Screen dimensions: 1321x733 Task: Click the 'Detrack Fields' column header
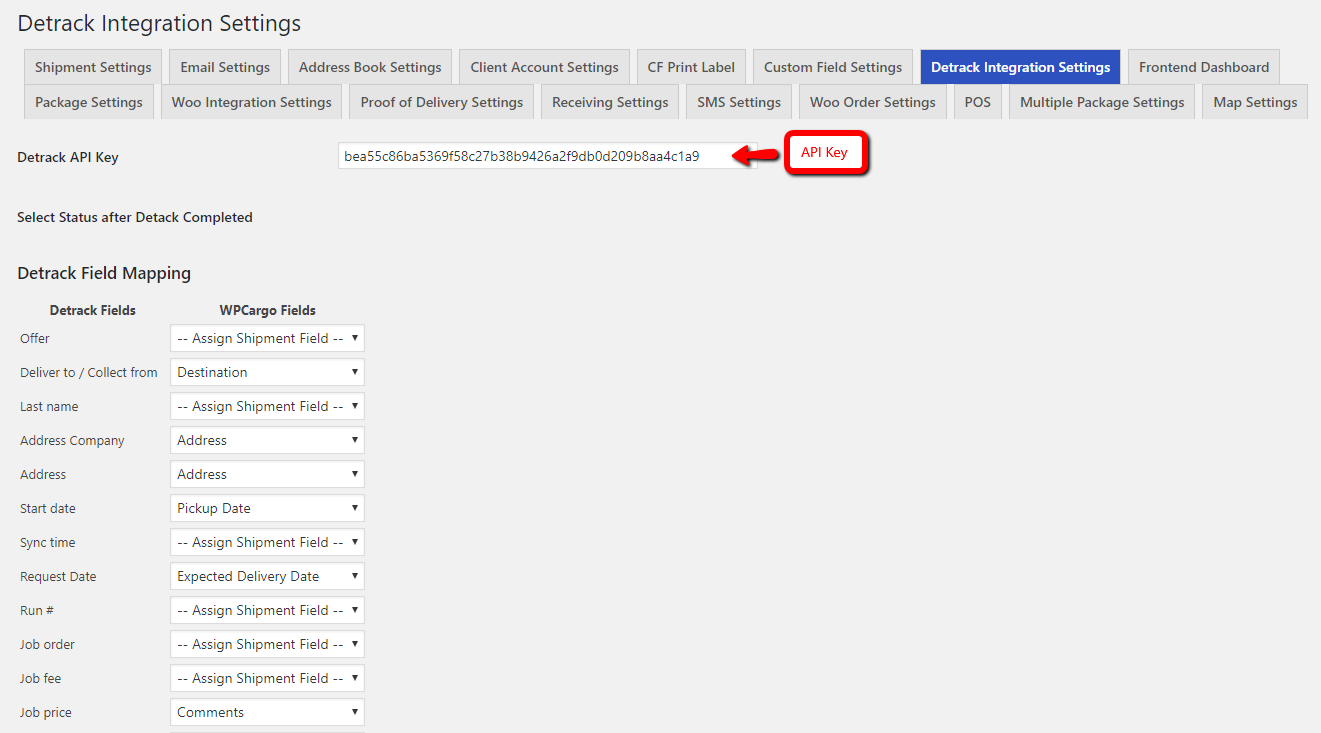point(93,310)
